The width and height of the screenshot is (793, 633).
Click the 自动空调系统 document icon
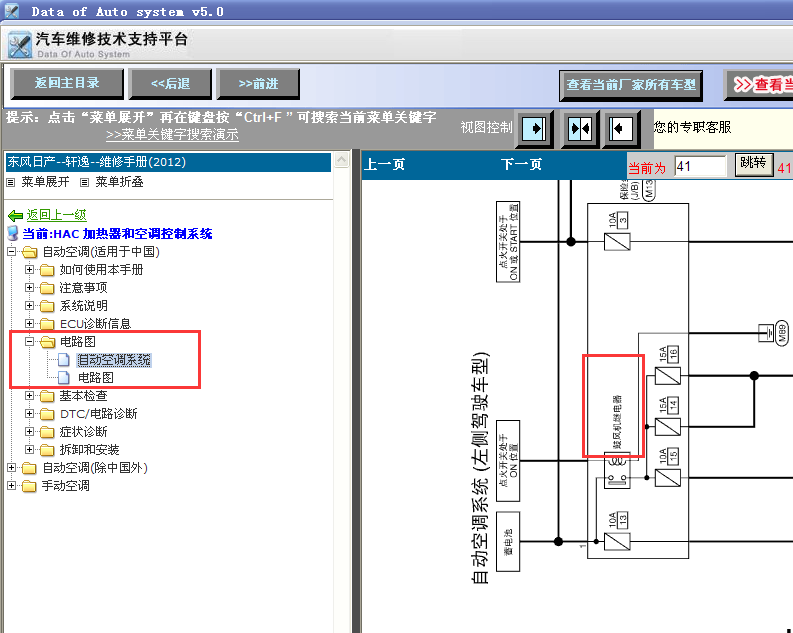point(63,359)
